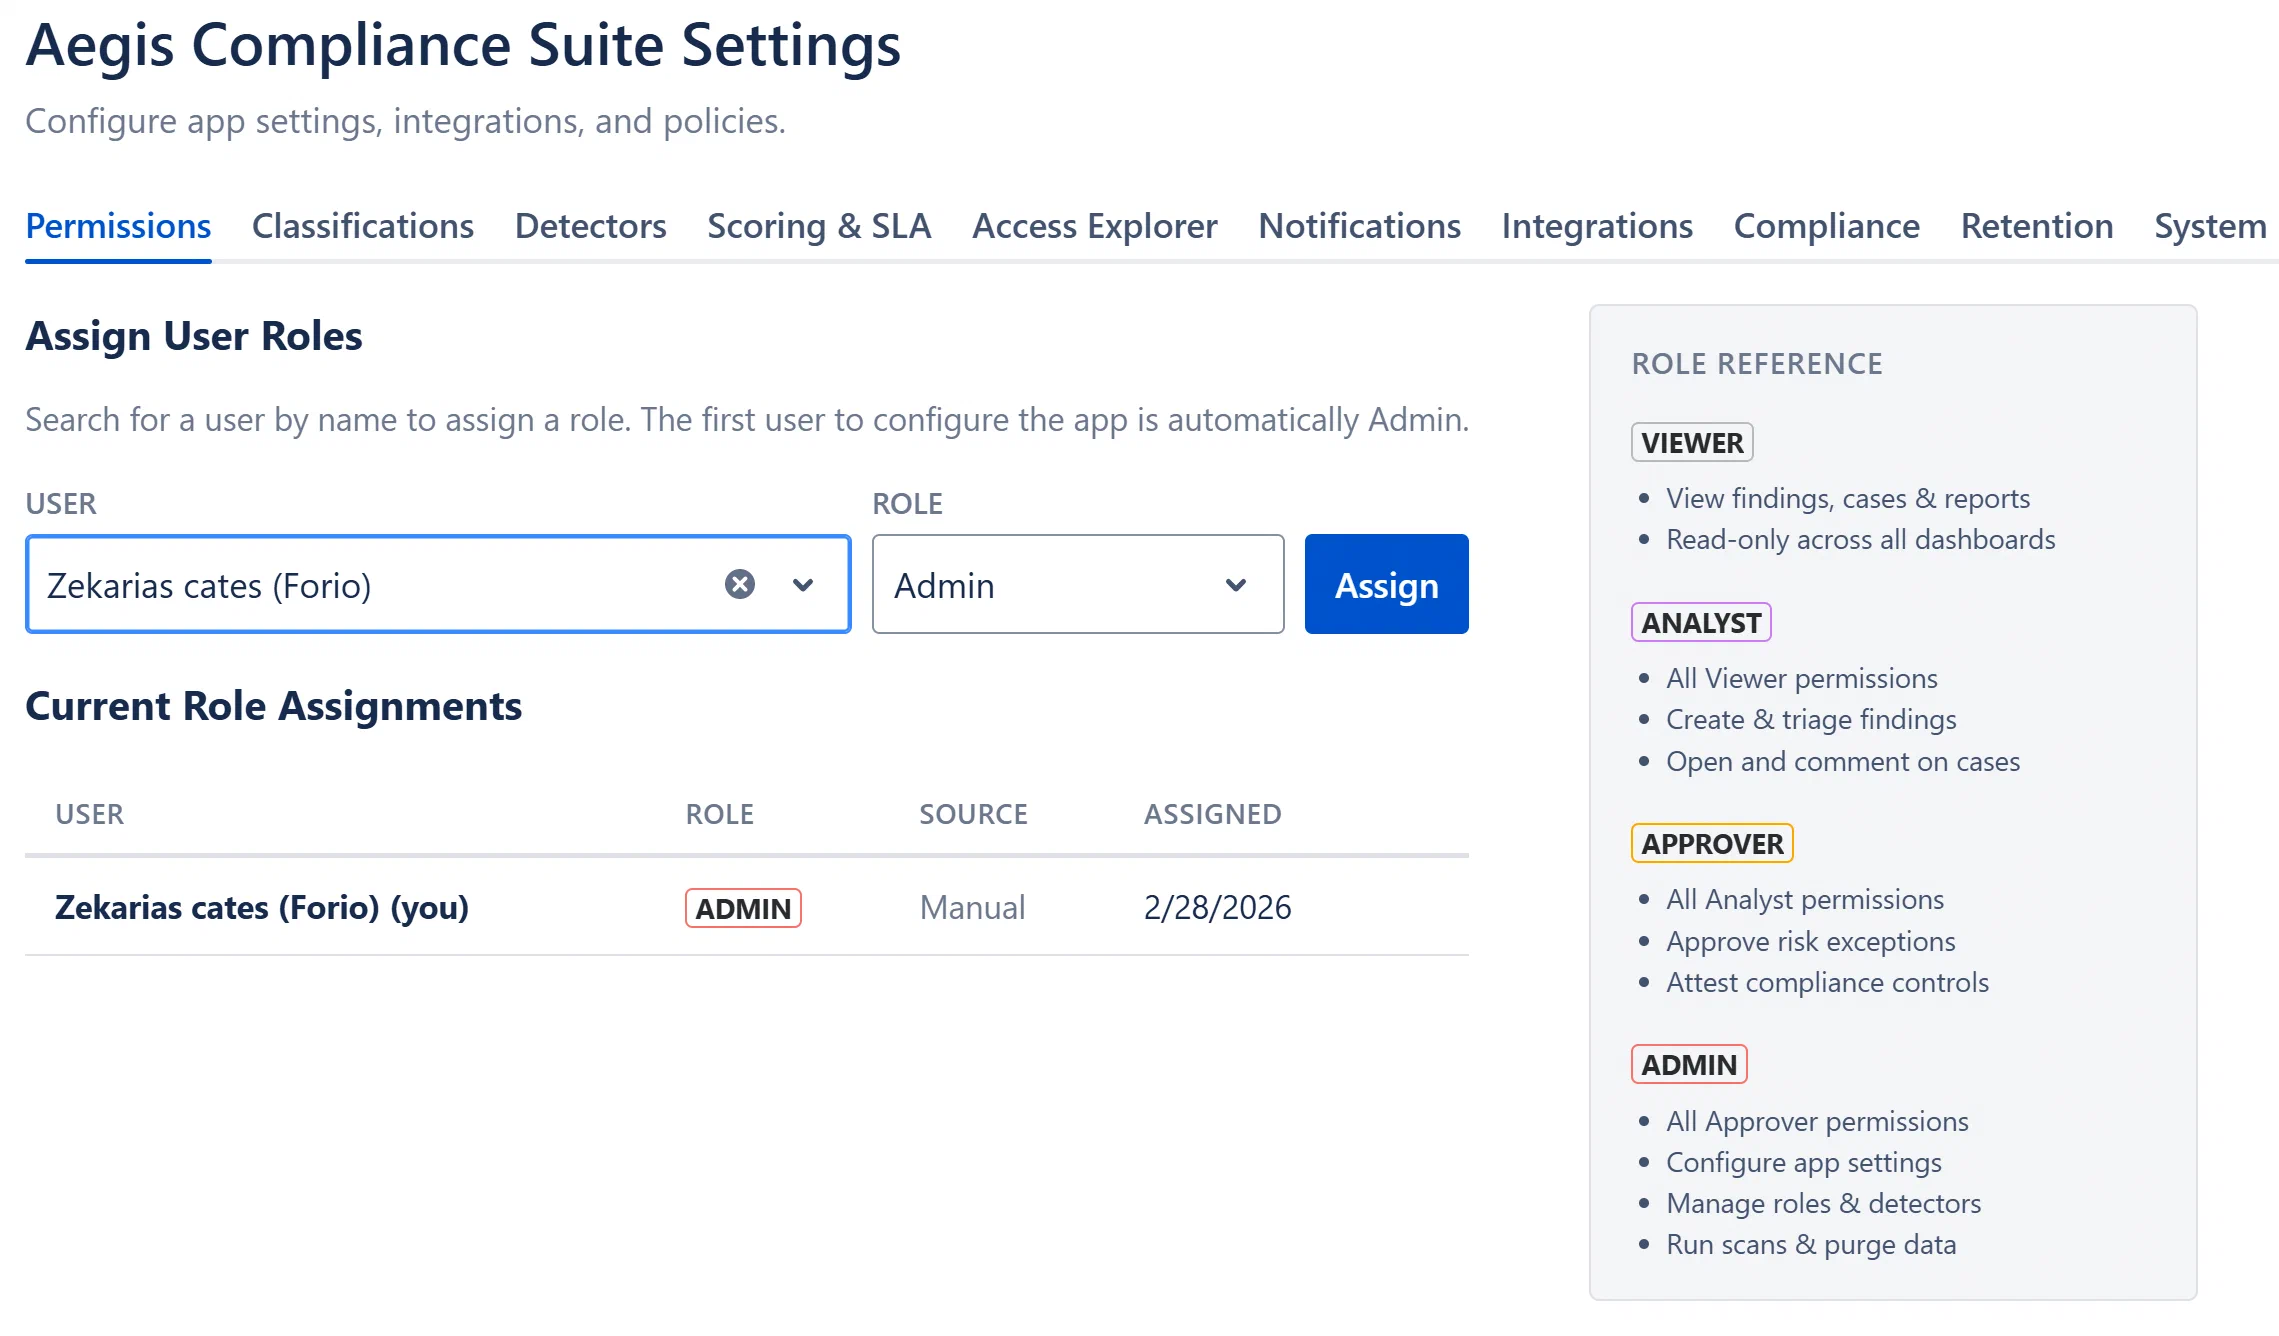This screenshot has height=1336, width=2279.
Task: Open the Role dropdown showing Admin
Action: tap(1077, 584)
